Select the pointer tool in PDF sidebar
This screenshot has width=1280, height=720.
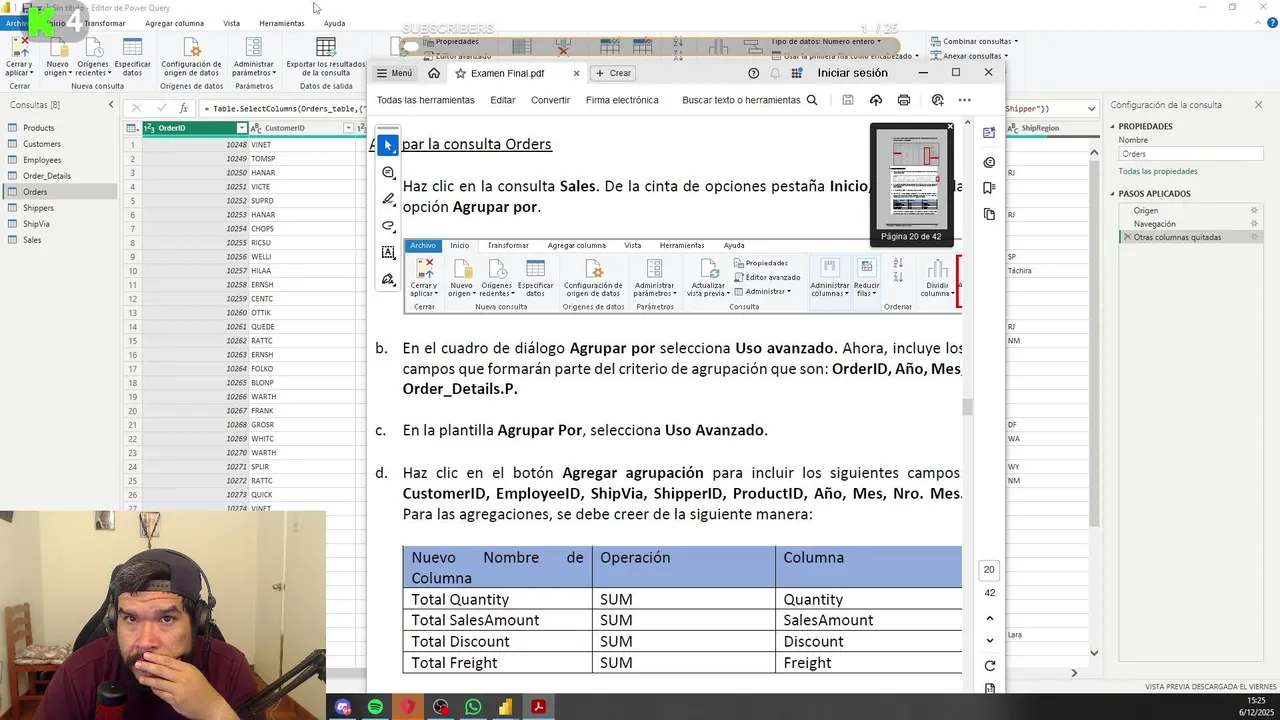pyautogui.click(x=388, y=146)
